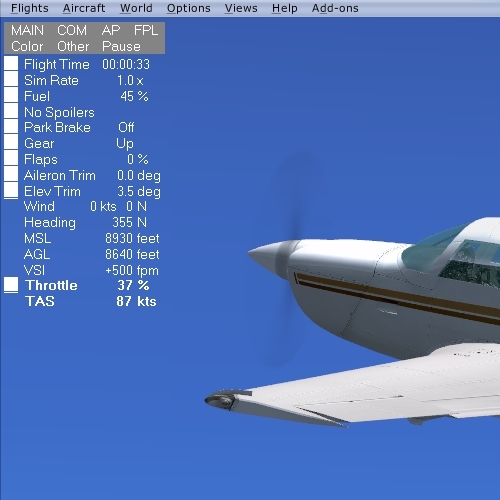This screenshot has height=500, width=500.
Task: Open the Color settings option
Action: coord(27,46)
